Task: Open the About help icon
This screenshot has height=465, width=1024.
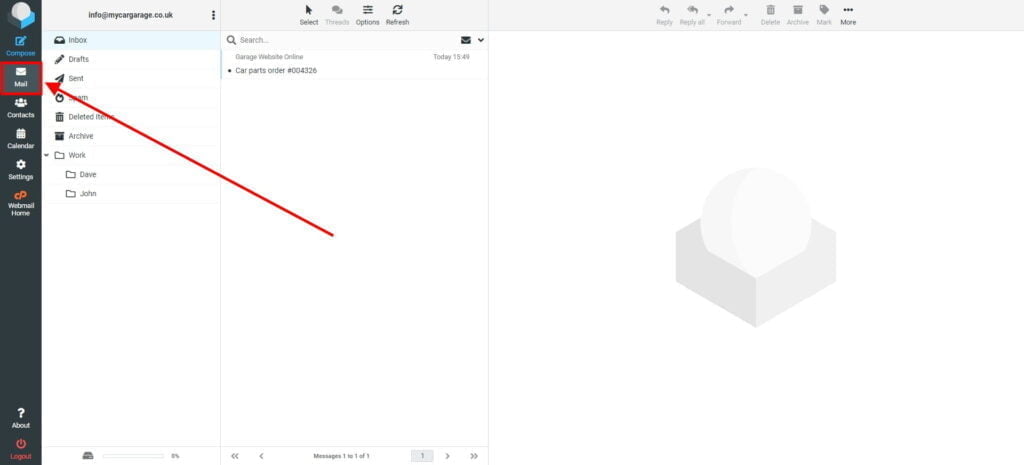Action: click(21, 418)
